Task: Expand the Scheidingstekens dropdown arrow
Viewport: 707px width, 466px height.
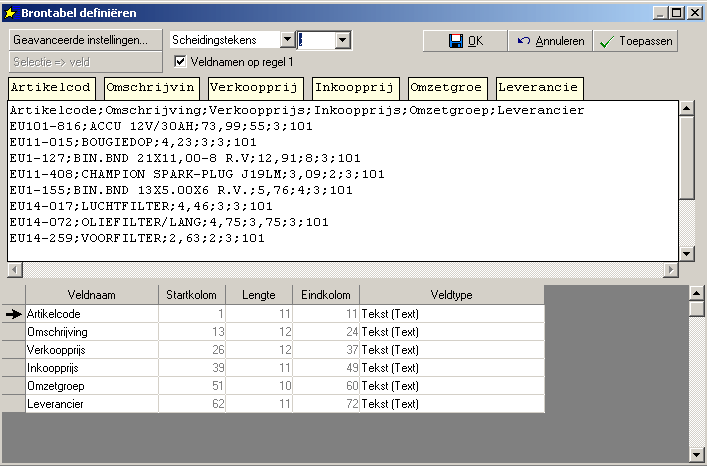Action: pyautogui.click(x=287, y=40)
